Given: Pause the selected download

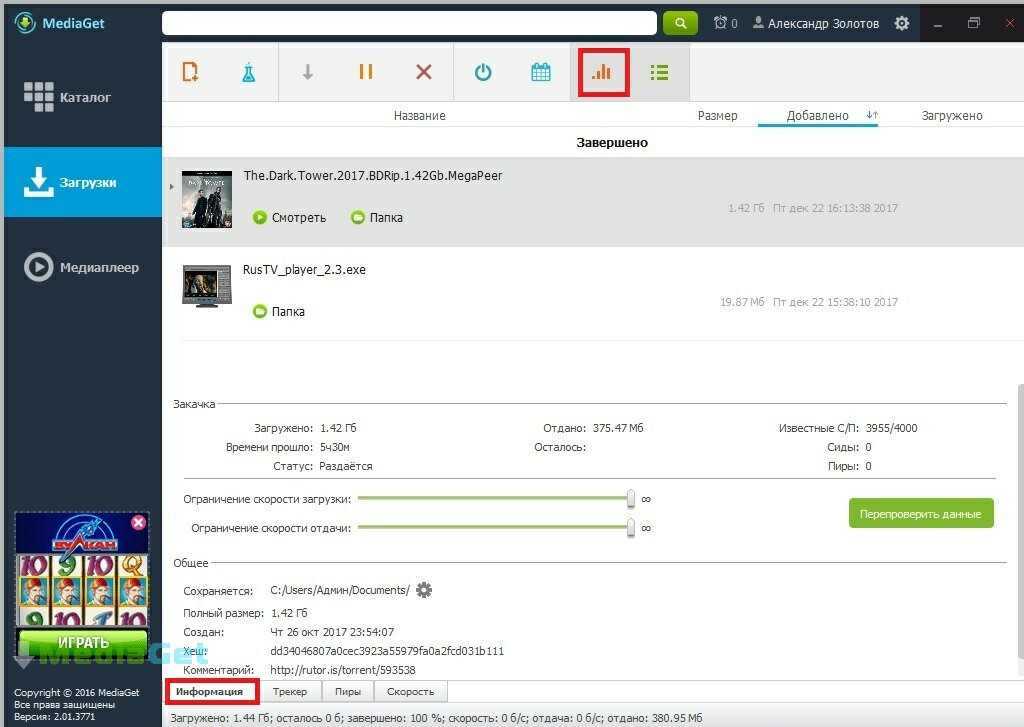Looking at the screenshot, I should (365, 72).
